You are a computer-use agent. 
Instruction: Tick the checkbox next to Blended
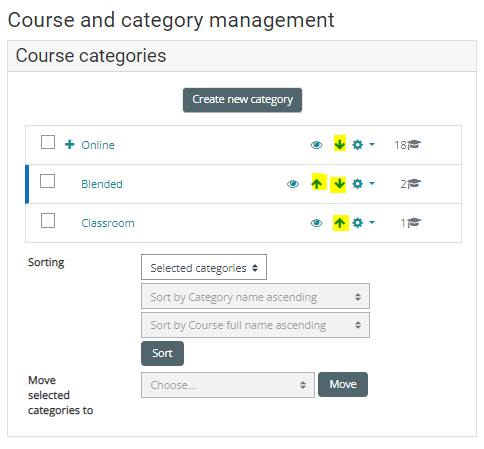47,181
